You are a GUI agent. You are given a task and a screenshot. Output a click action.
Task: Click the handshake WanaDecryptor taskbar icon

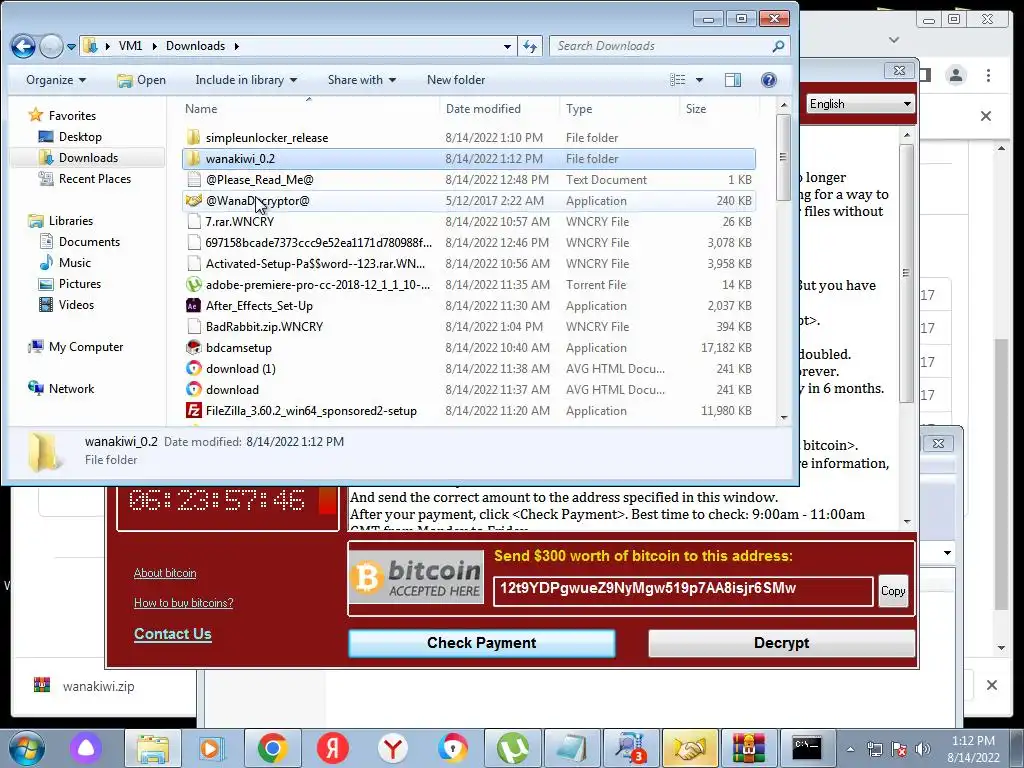coord(690,748)
